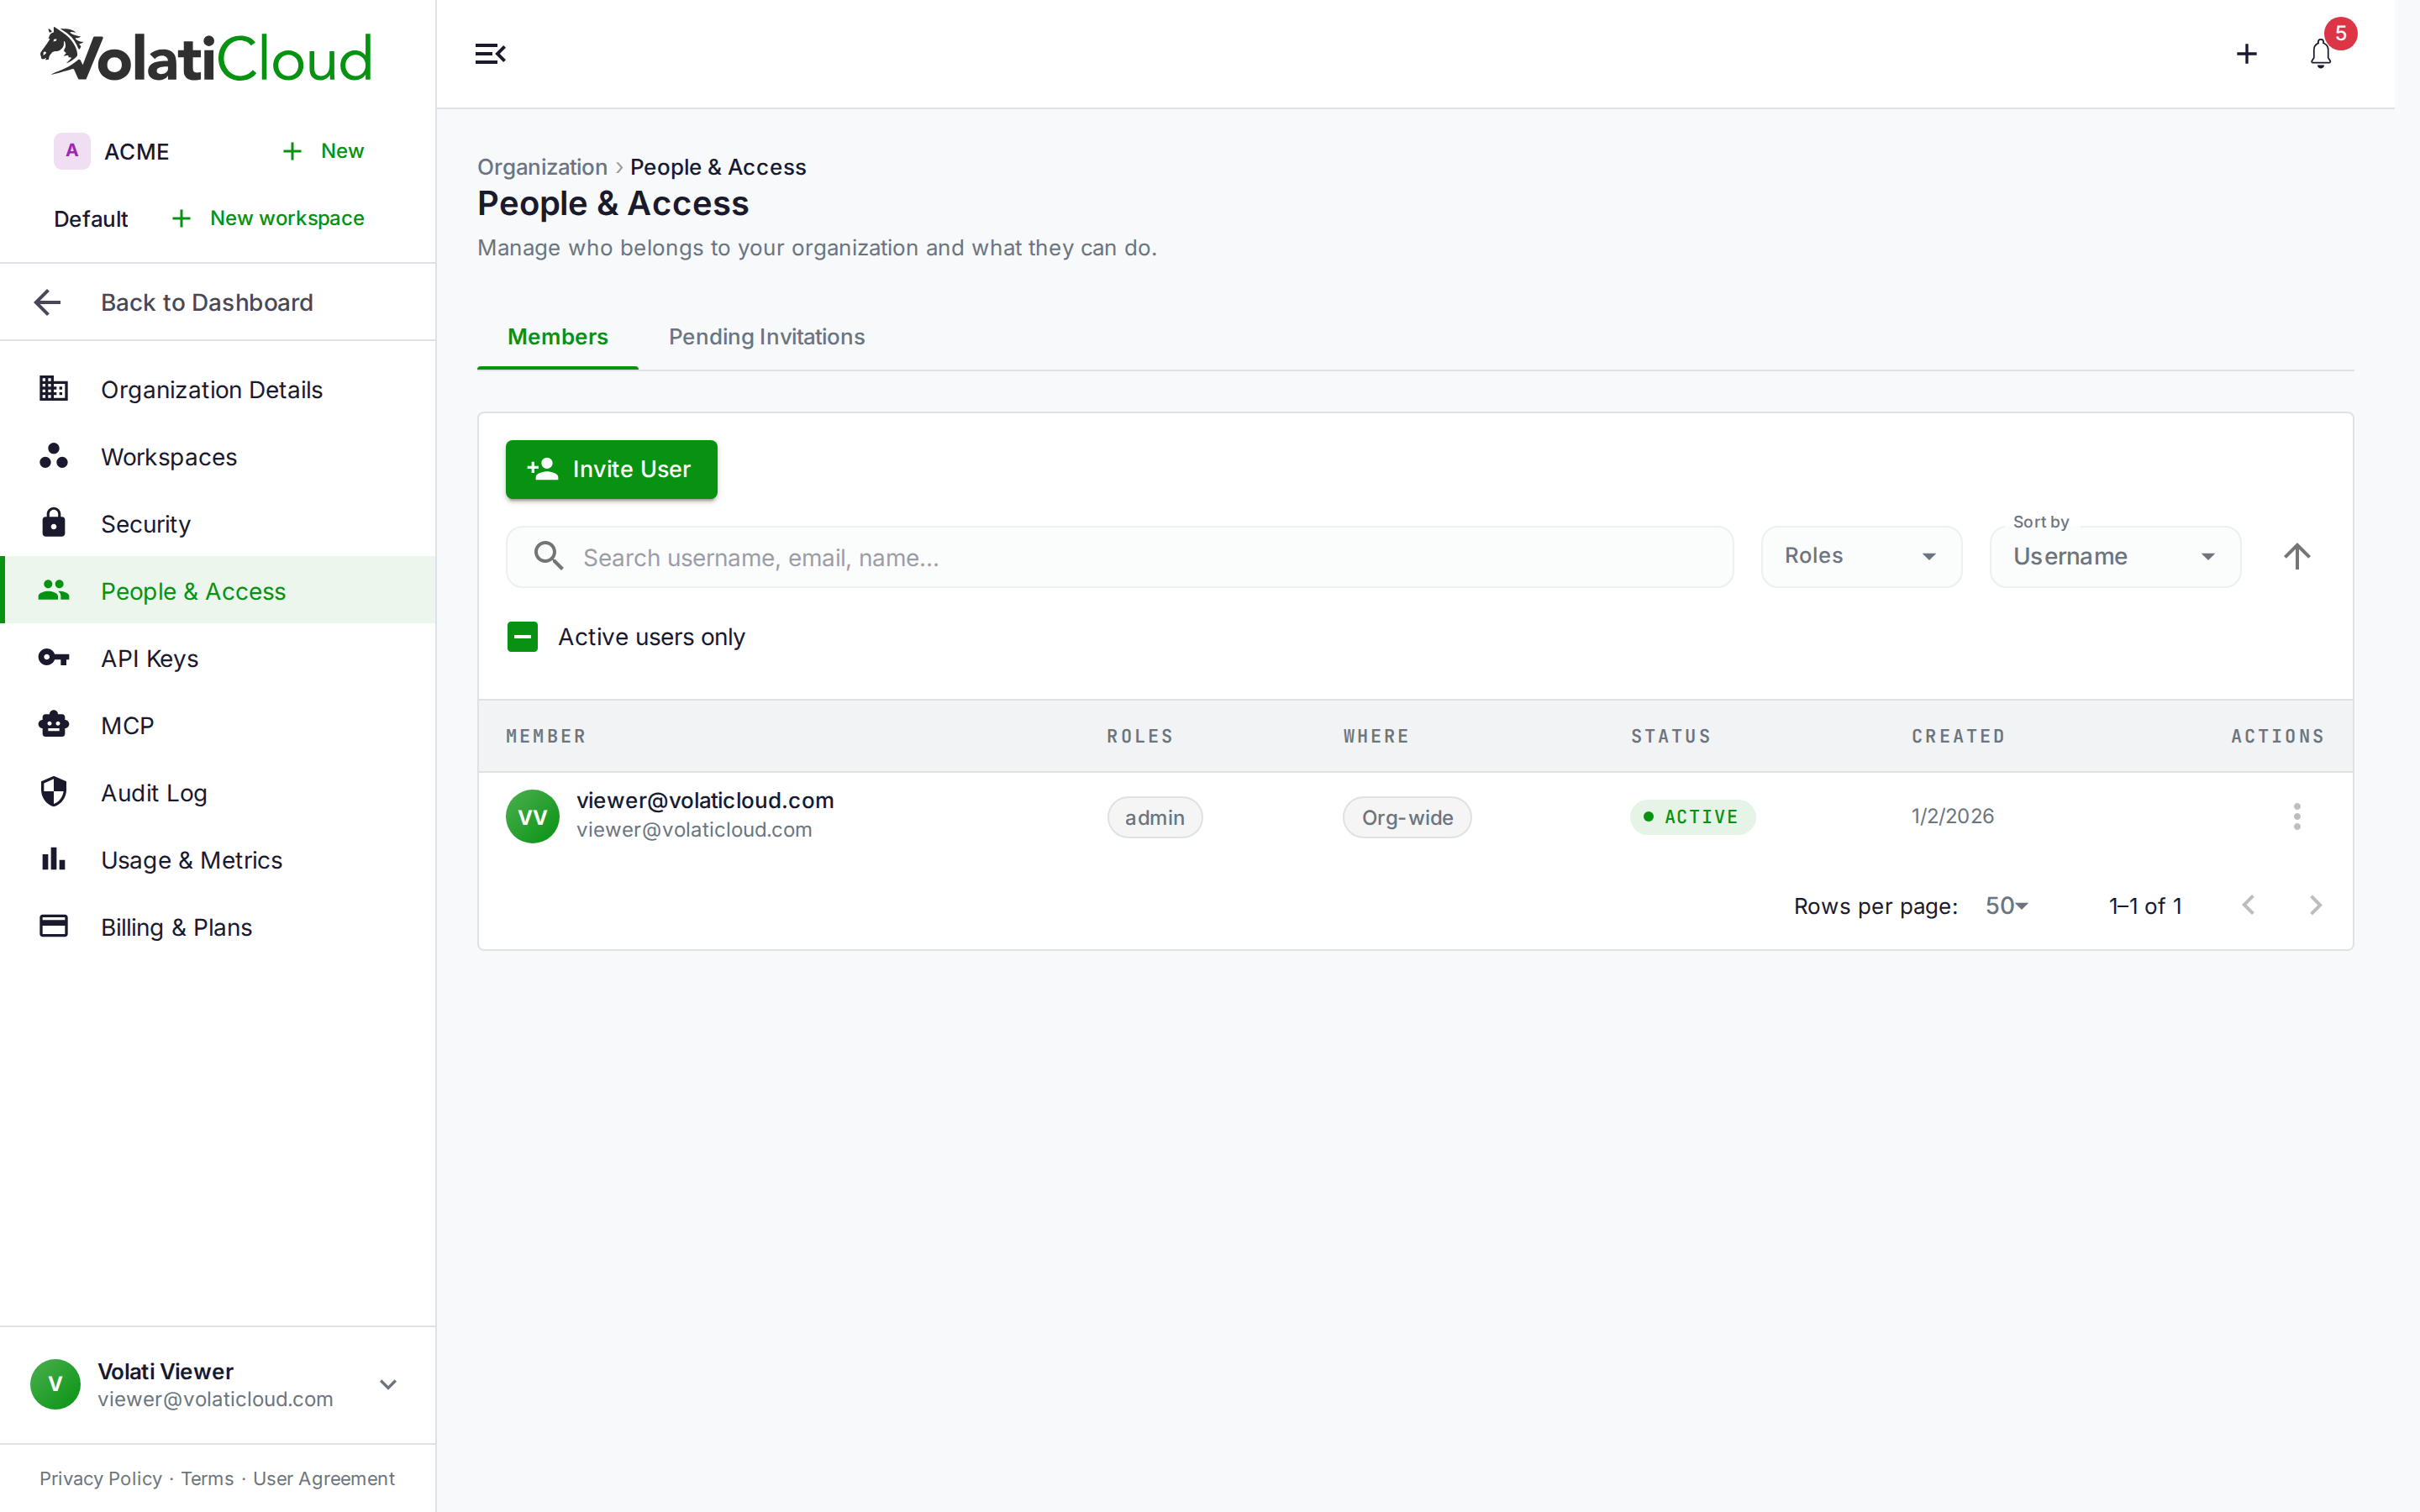Switch to Pending Invitations tab
This screenshot has width=2420, height=1512.
tap(767, 337)
